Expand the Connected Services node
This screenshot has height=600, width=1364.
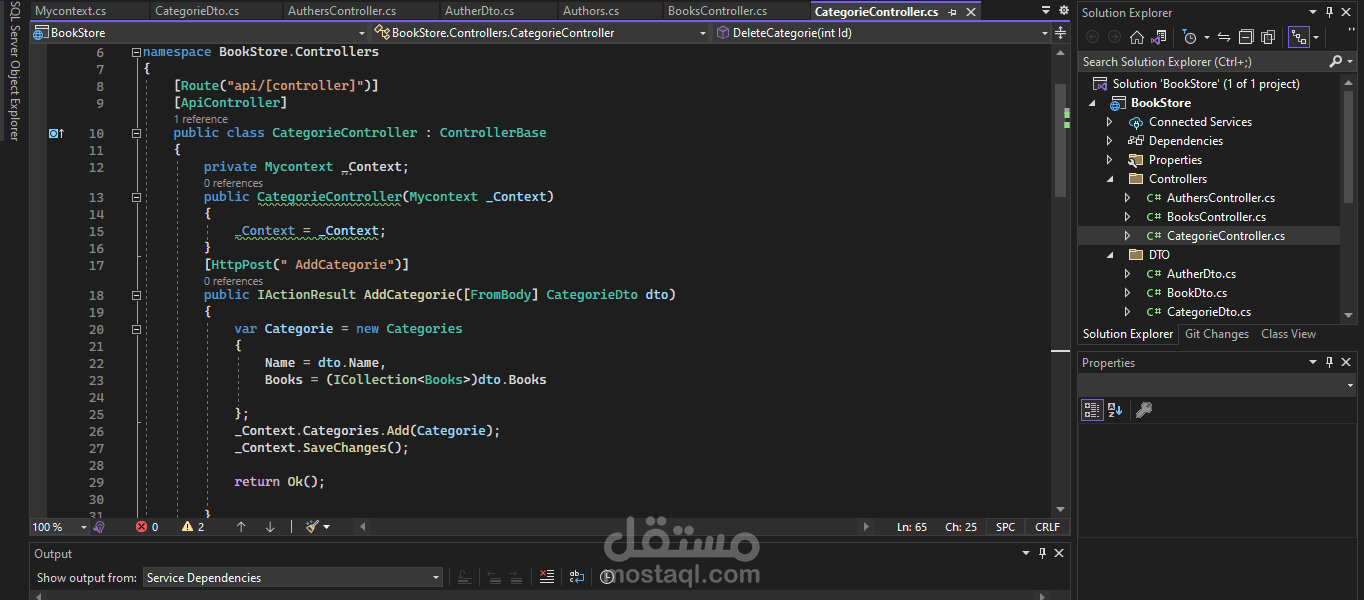click(1109, 122)
